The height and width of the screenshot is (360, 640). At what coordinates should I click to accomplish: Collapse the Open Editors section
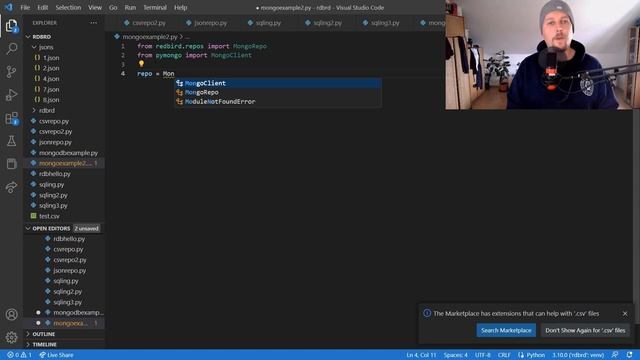(48, 228)
